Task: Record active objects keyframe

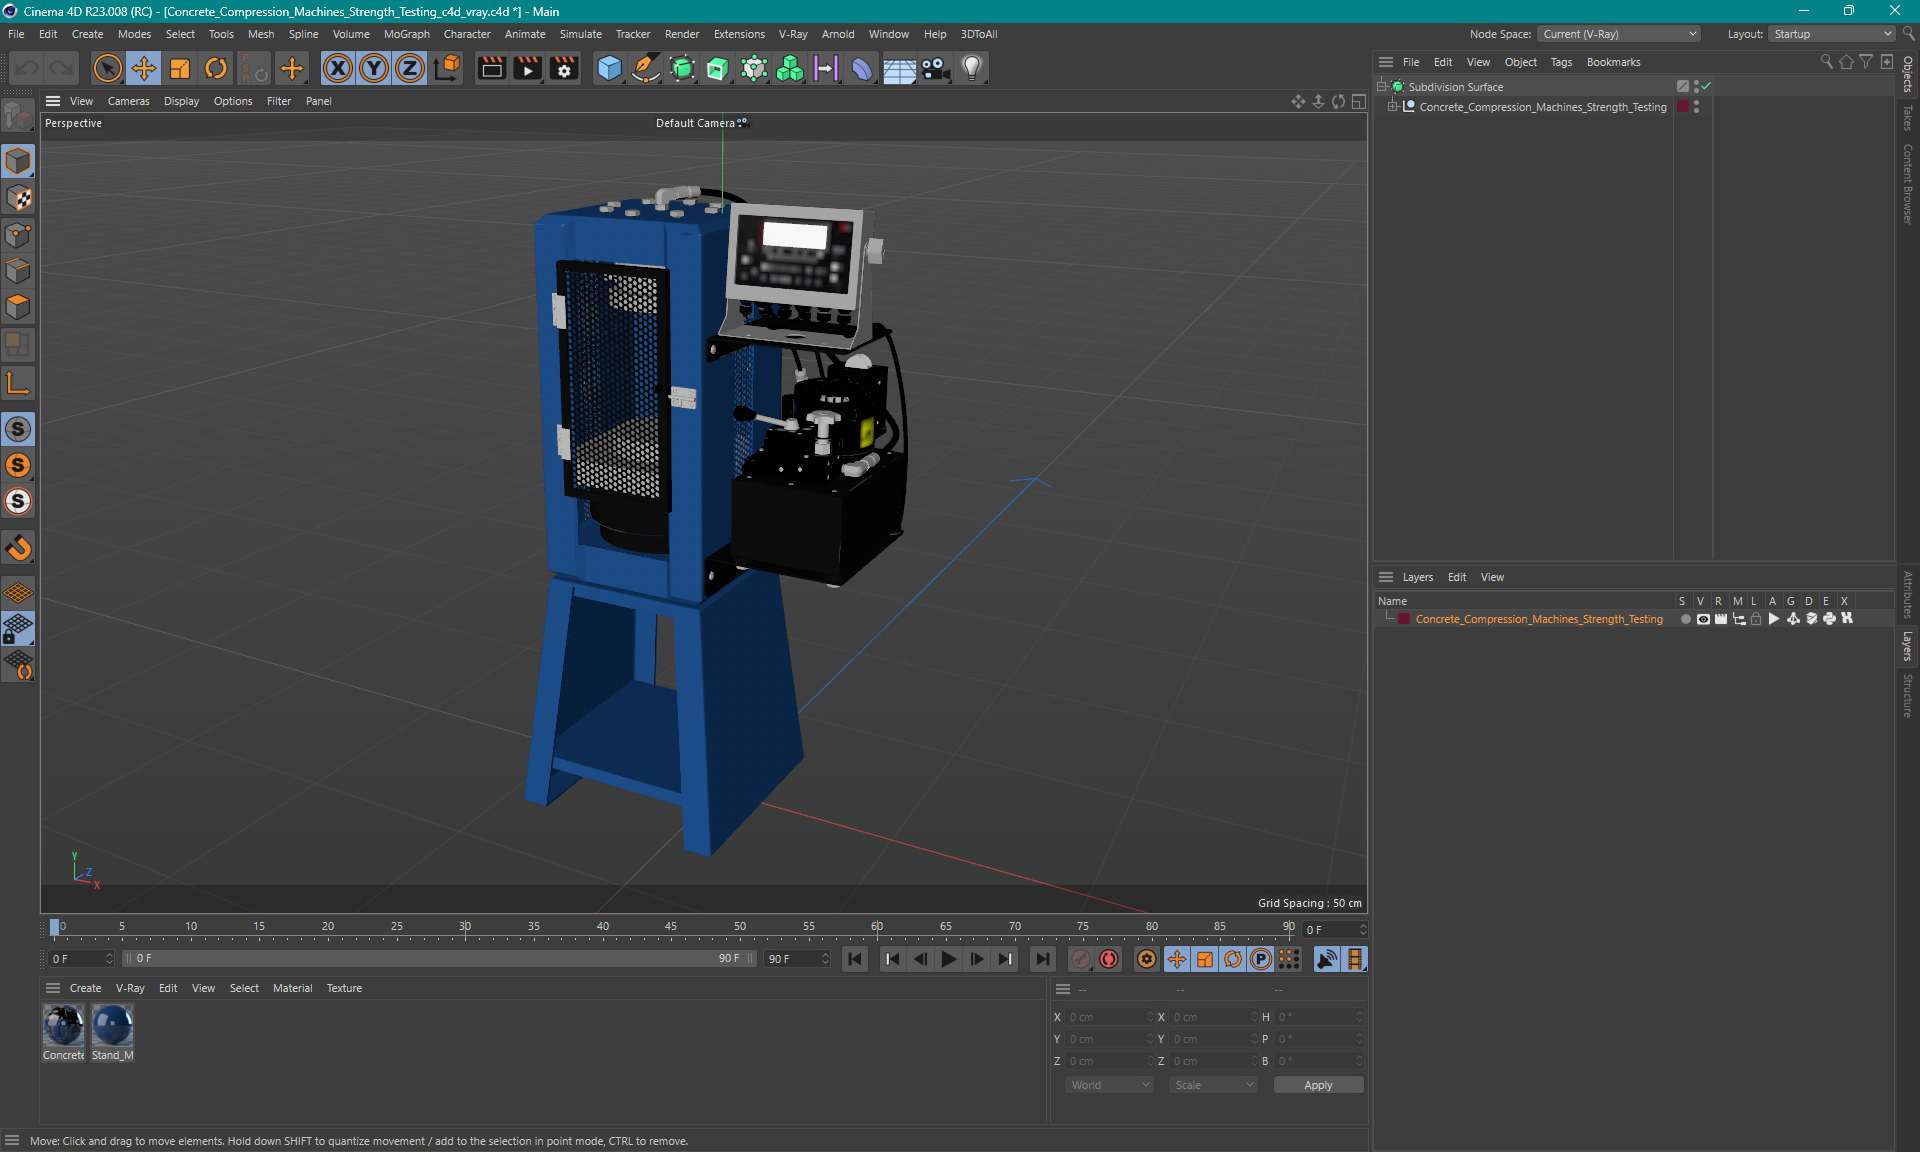Action: (x=1081, y=959)
